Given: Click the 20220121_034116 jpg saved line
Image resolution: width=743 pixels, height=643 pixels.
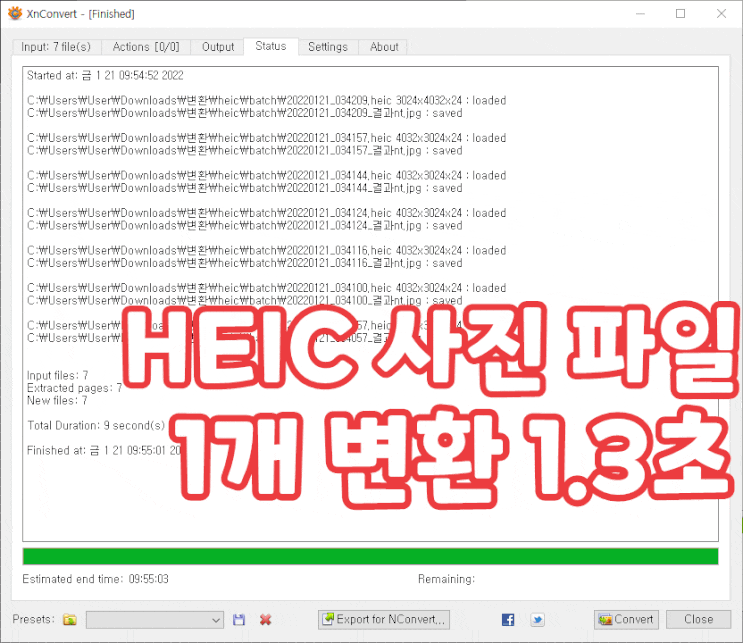Looking at the screenshot, I should (245, 263).
